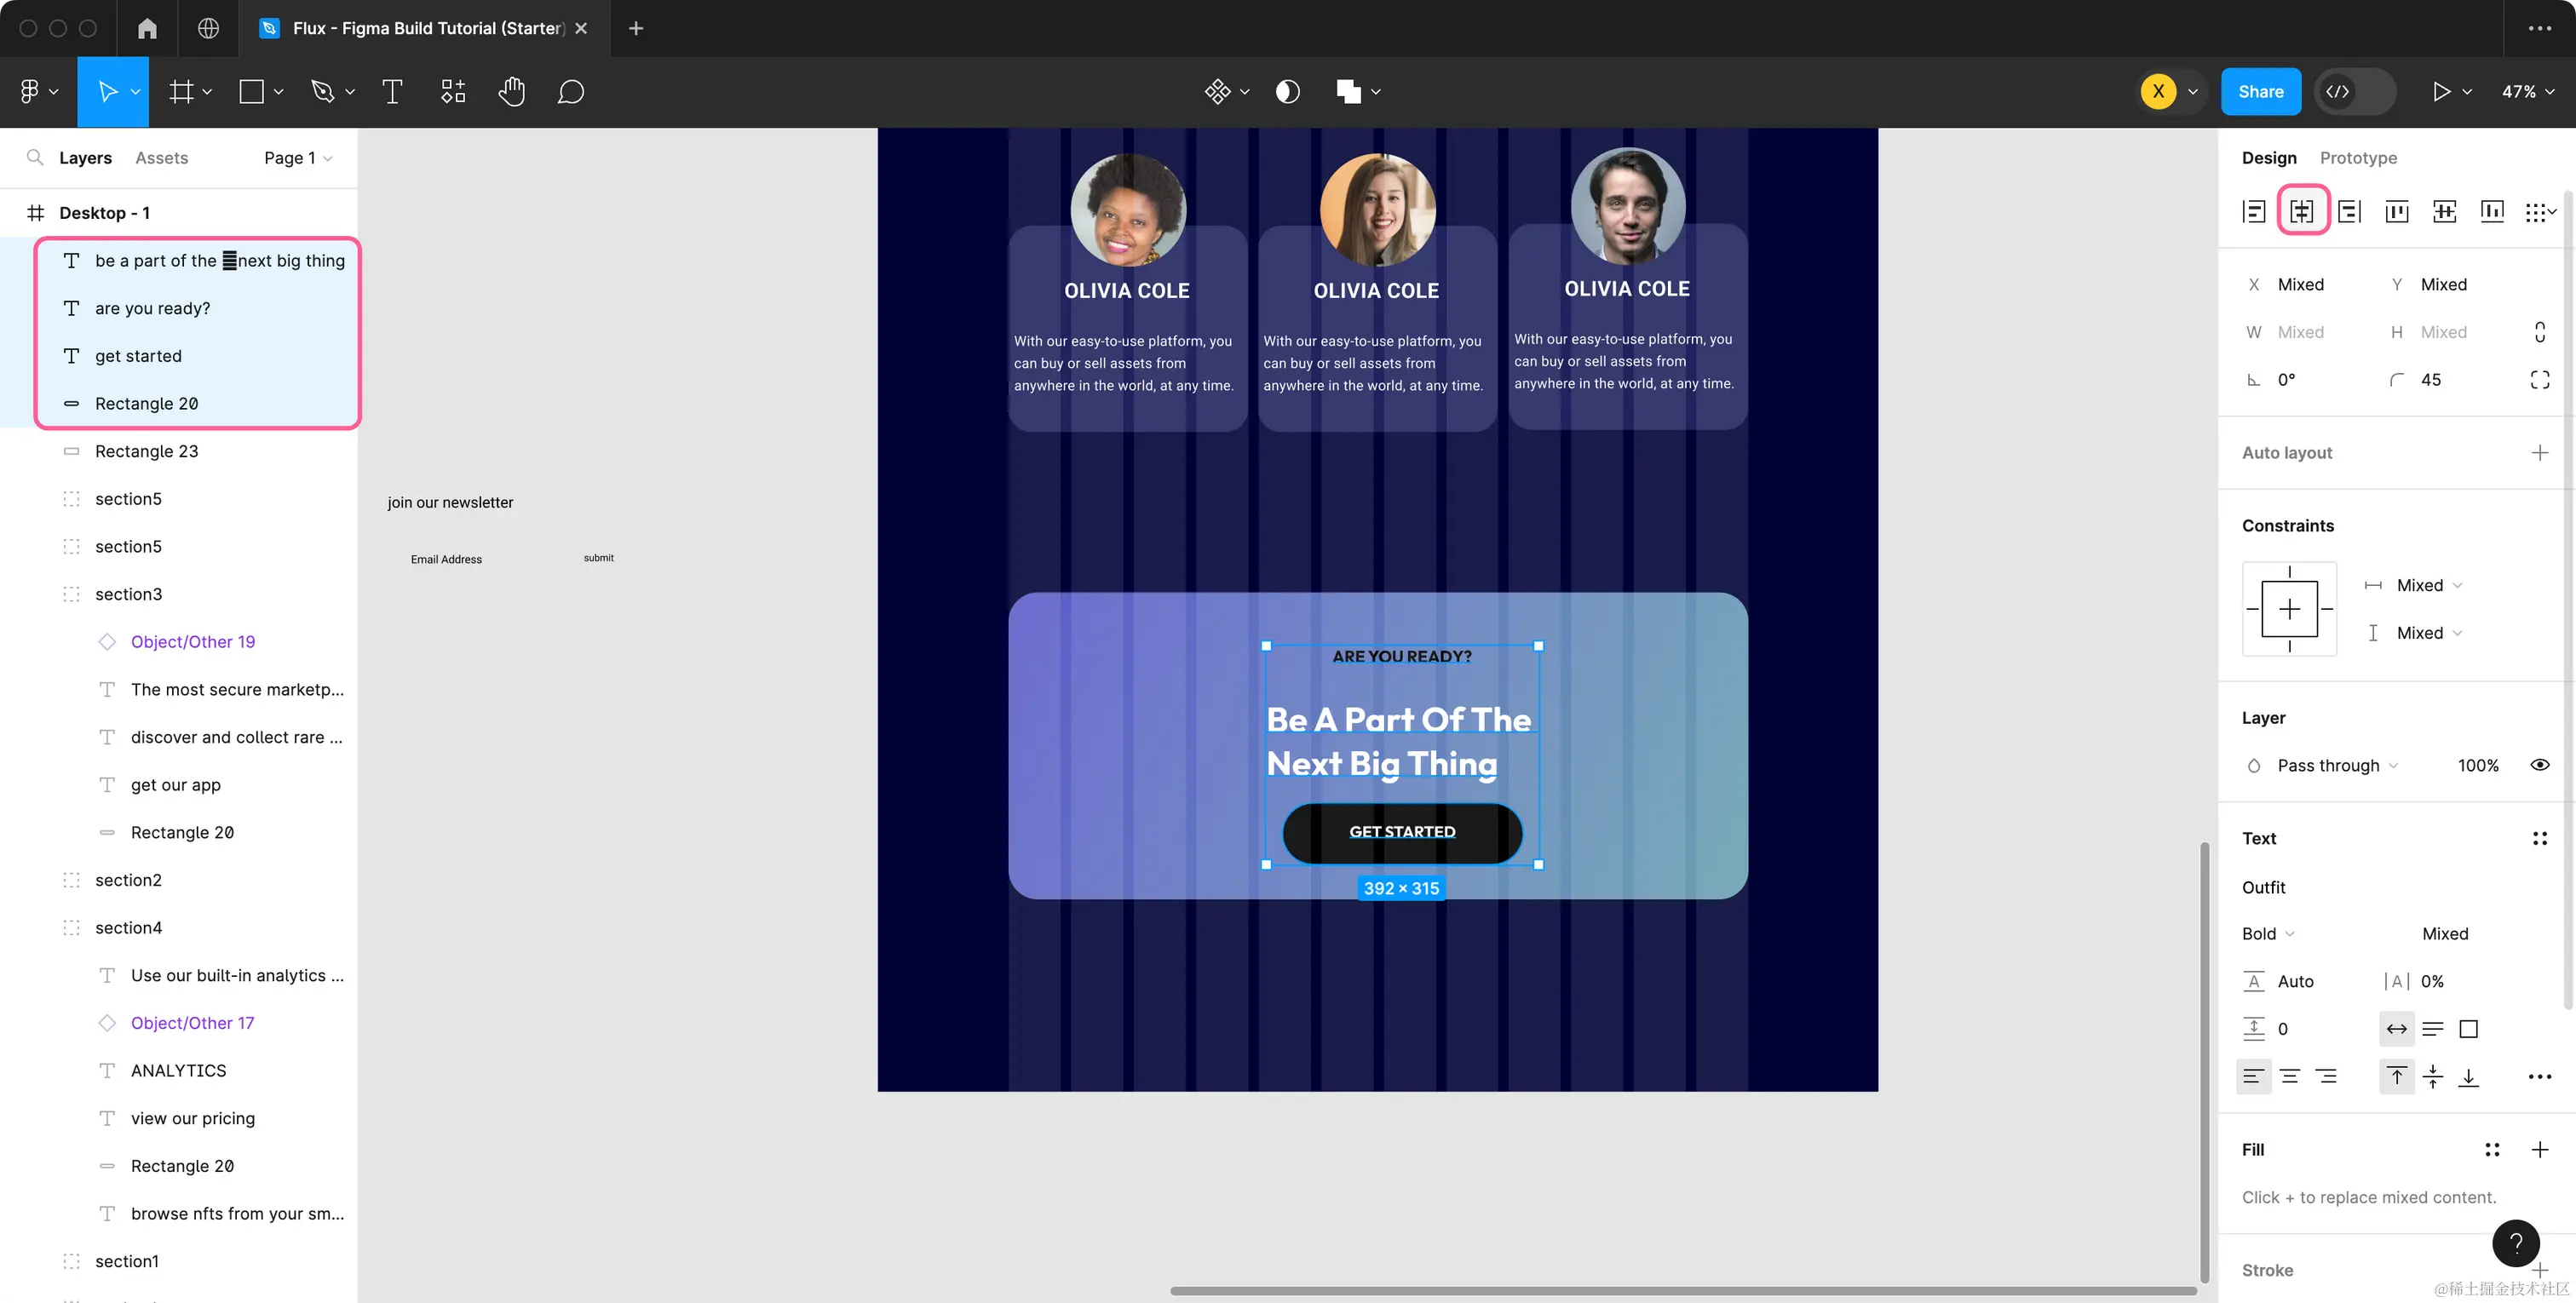2576x1303 pixels.
Task: Click align vertical centers icon
Action: [2444, 211]
